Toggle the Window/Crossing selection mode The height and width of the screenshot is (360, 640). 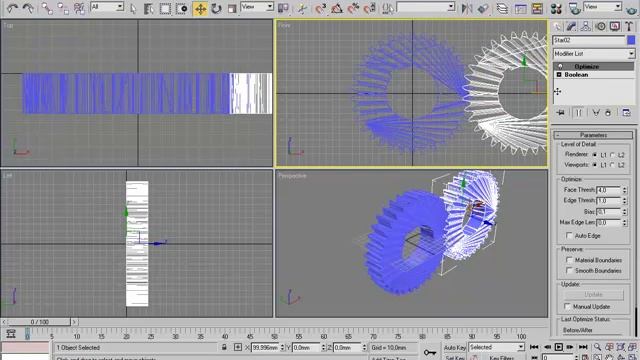pos(182,8)
